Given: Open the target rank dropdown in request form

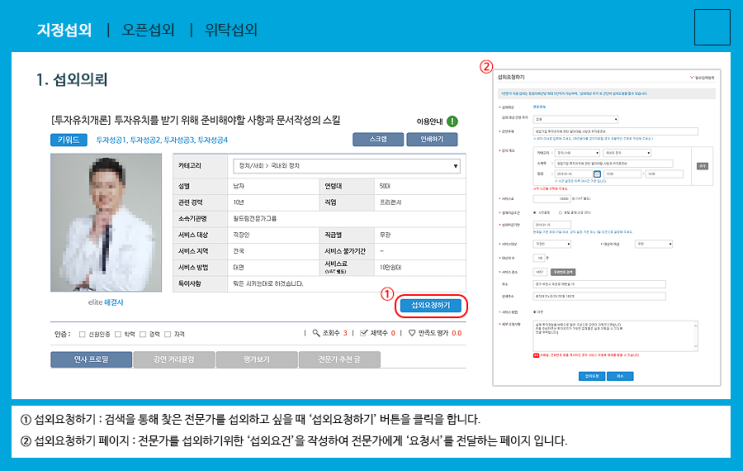Looking at the screenshot, I should 654,244.
